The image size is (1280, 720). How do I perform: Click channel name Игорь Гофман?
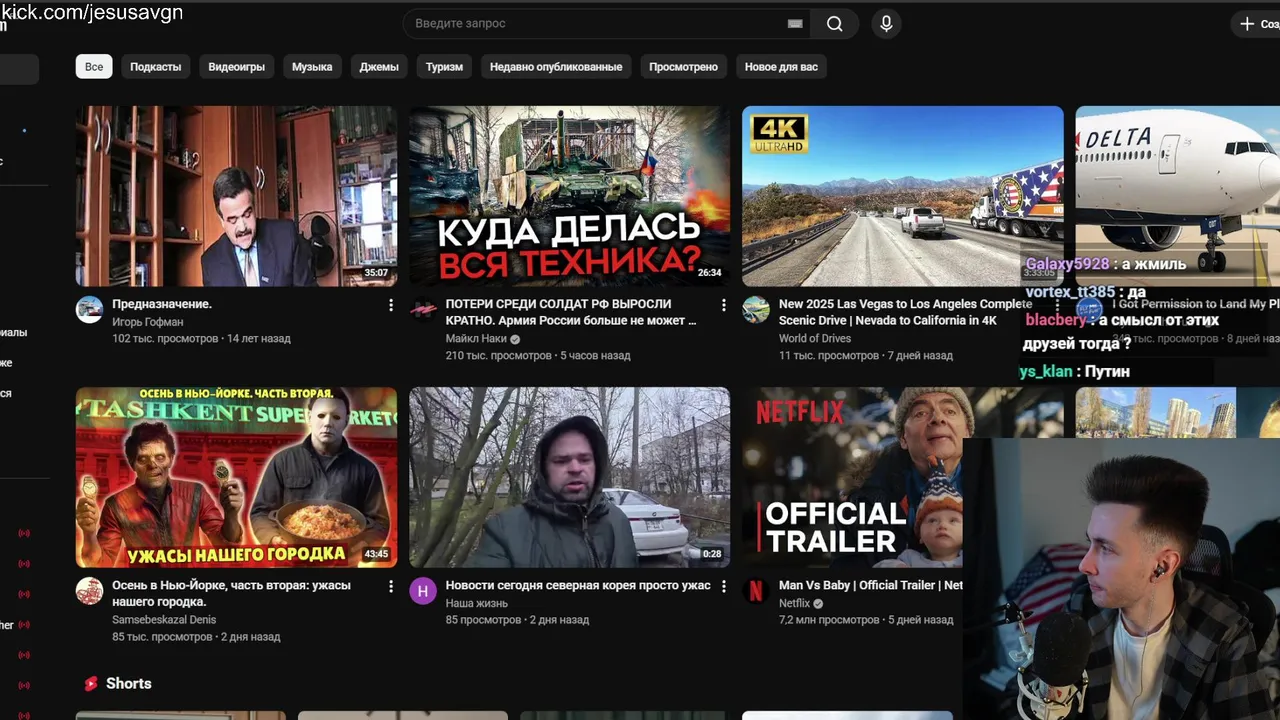pyautogui.click(x=148, y=322)
